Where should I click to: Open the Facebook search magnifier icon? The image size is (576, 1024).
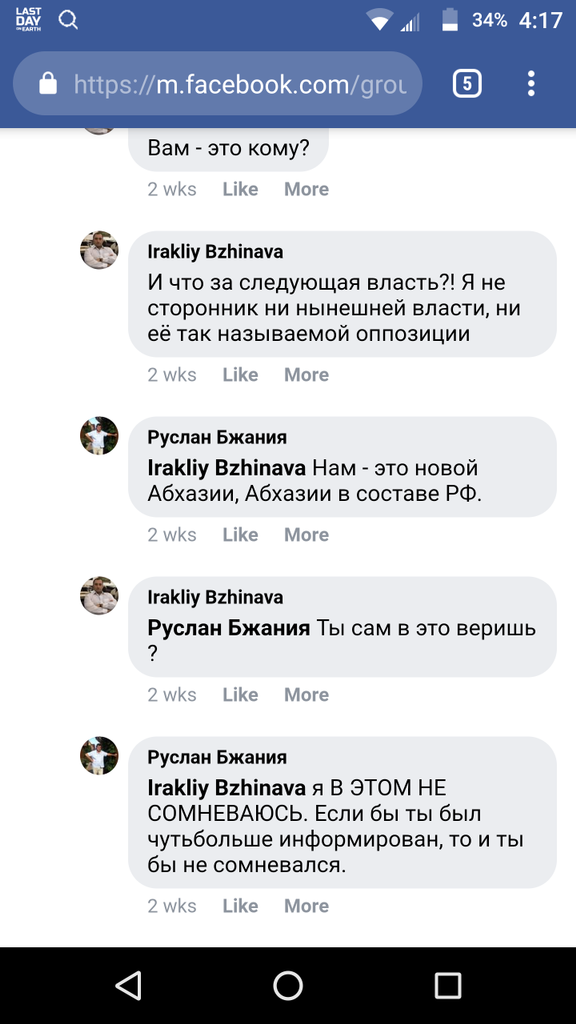click(68, 19)
